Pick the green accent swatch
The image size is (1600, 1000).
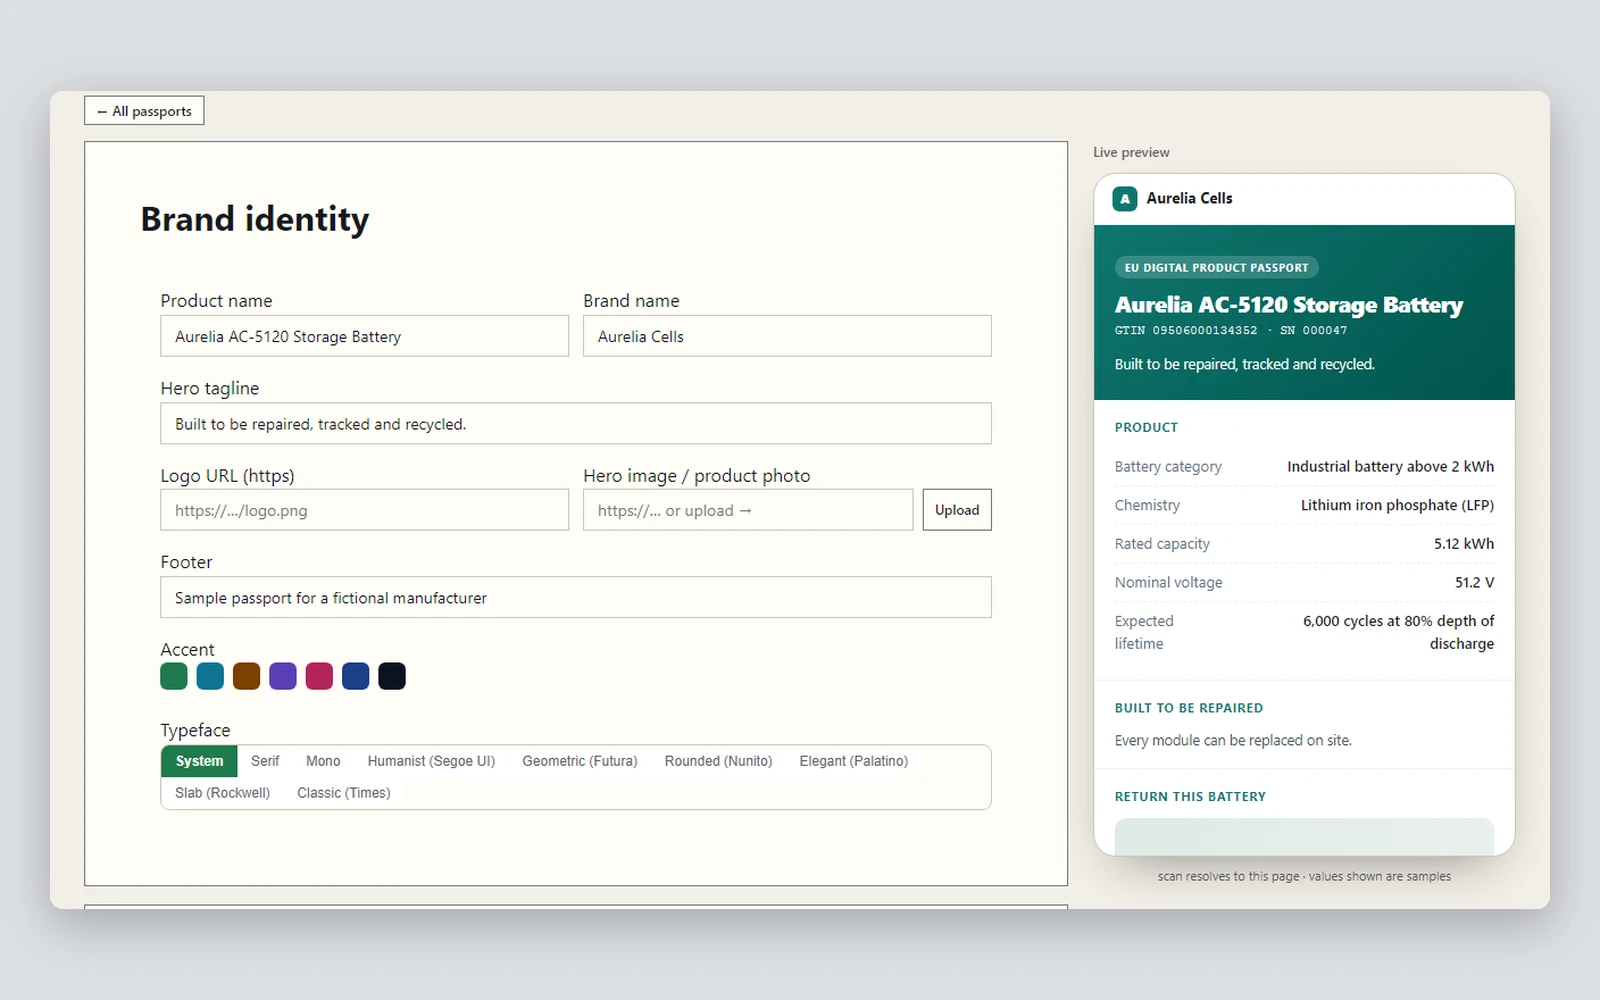point(174,676)
